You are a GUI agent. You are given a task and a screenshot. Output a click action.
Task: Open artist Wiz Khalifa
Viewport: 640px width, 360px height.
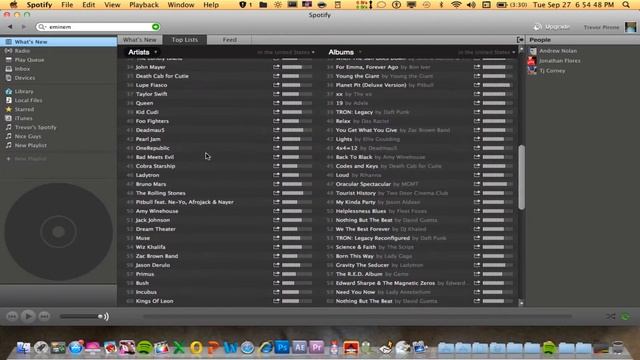coord(151,247)
